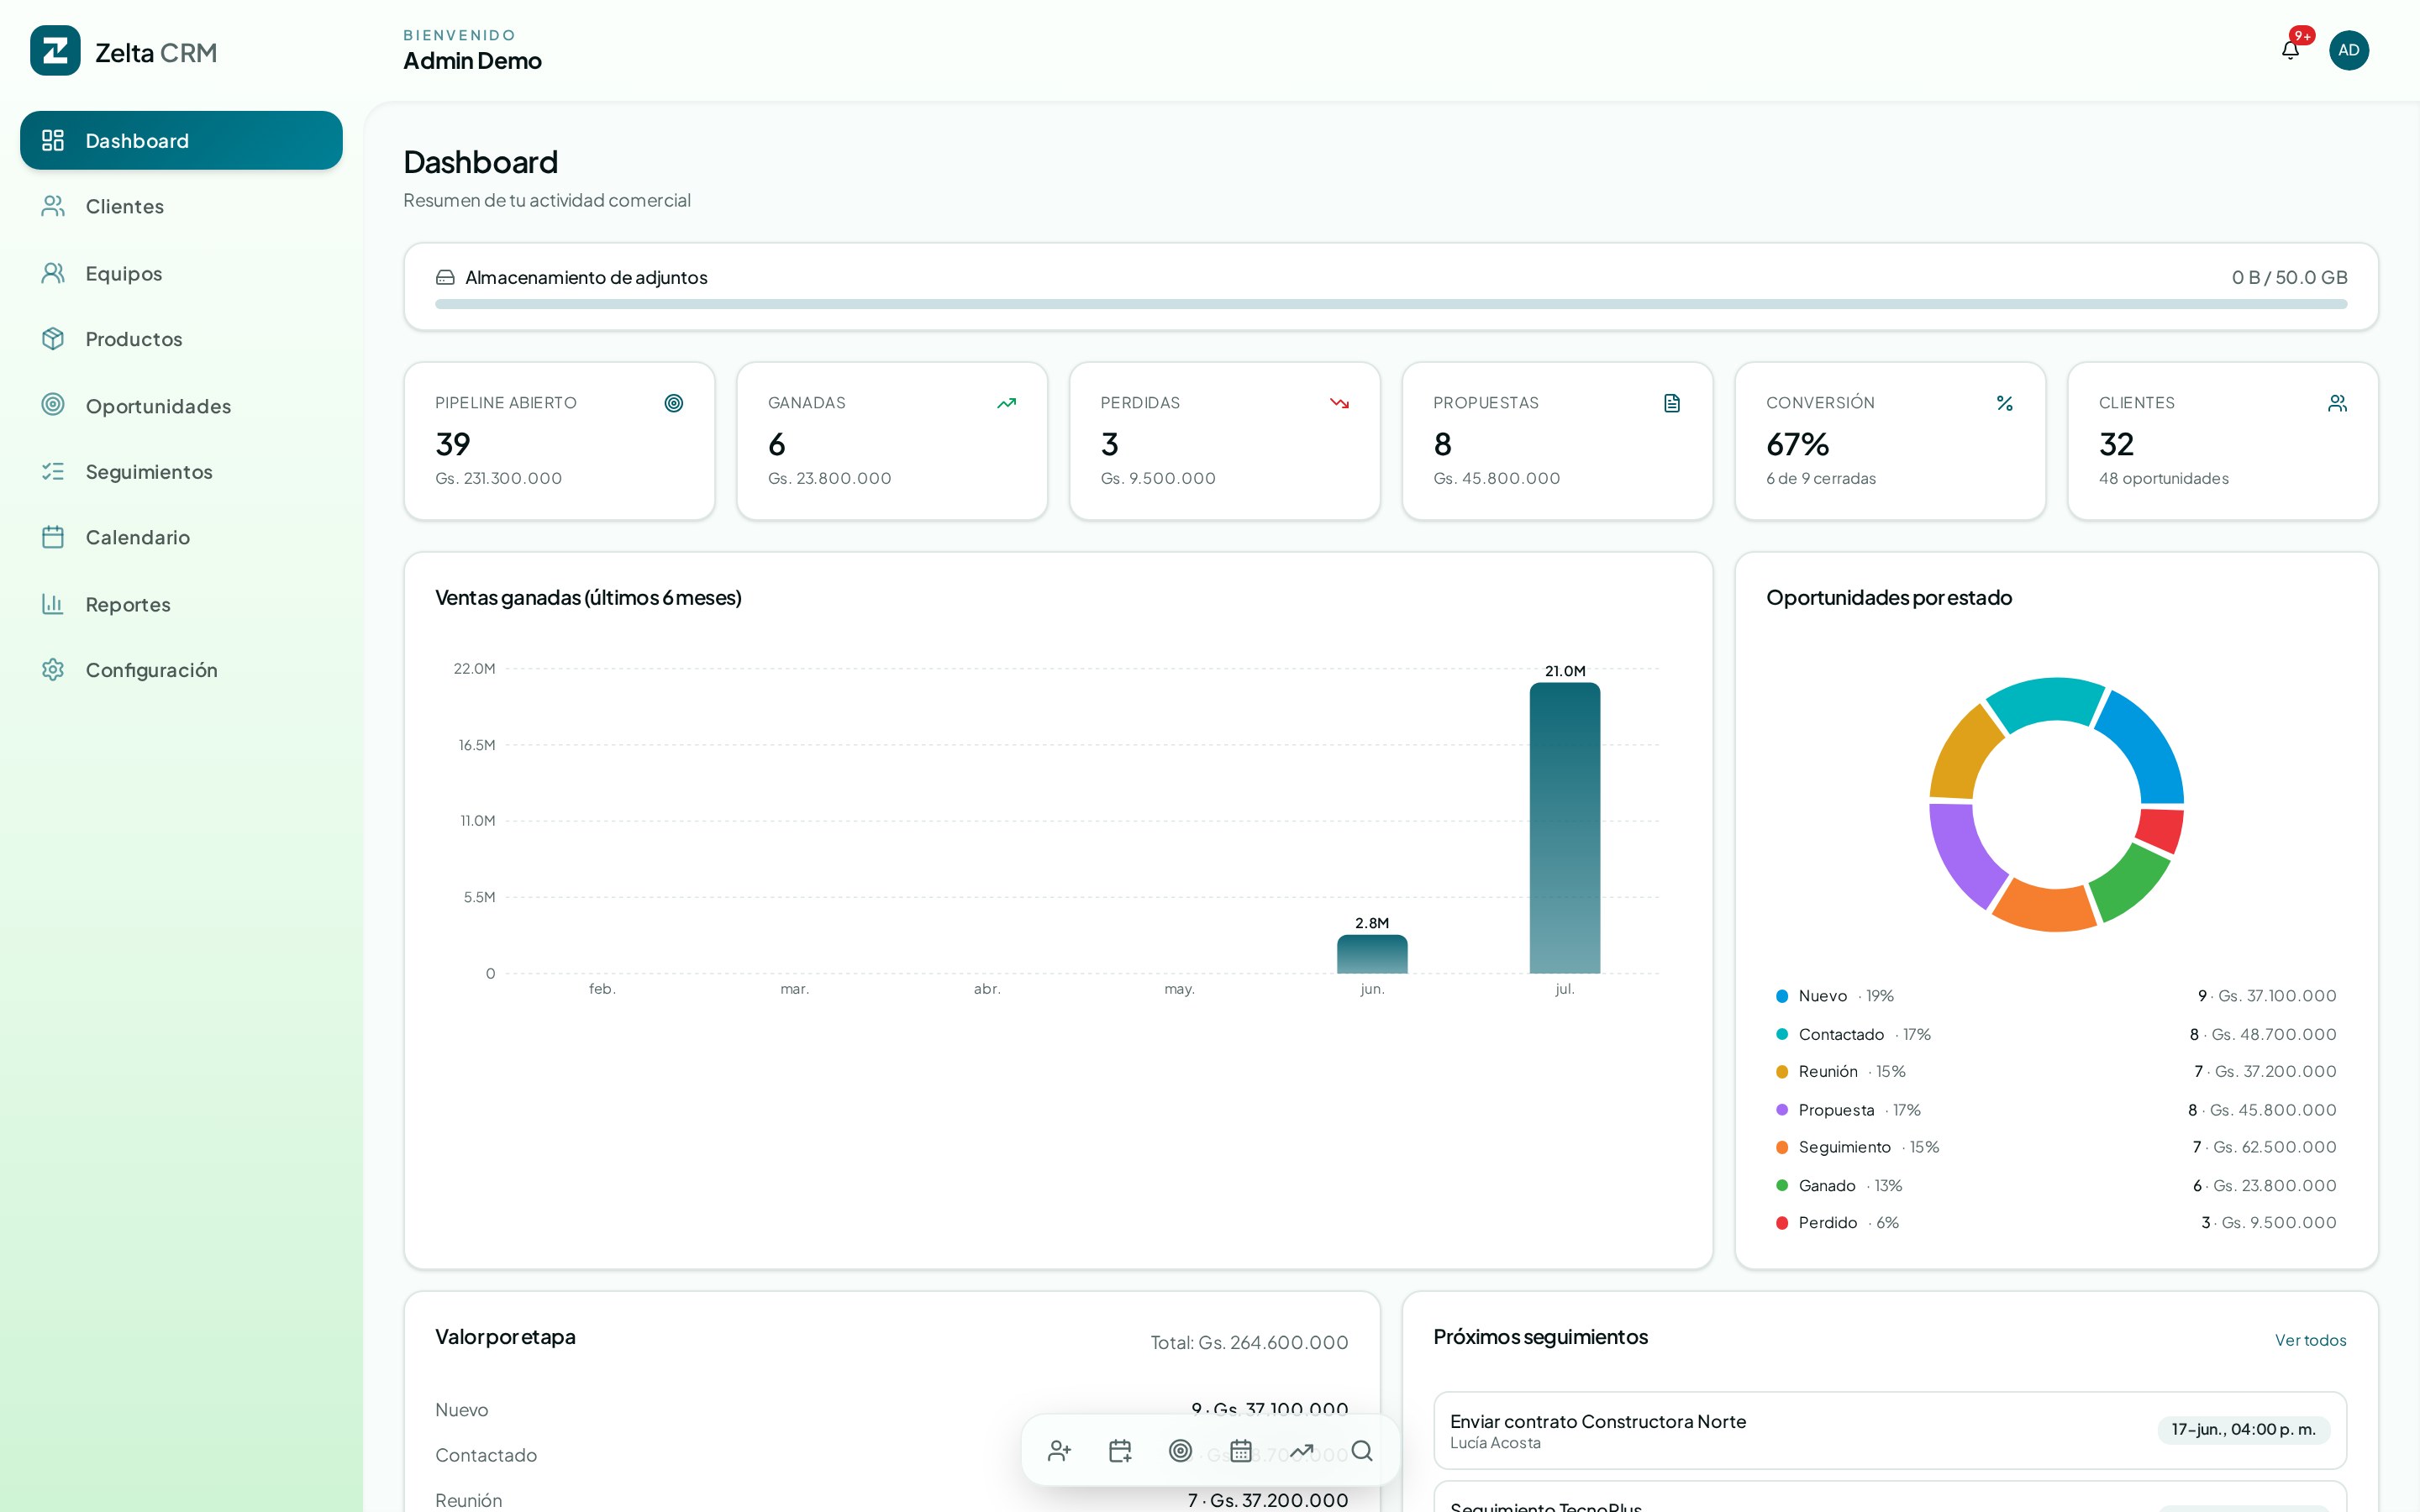Click the calendar-plus icon in floating toolbar
2420x1512 pixels.
[x=1120, y=1450]
